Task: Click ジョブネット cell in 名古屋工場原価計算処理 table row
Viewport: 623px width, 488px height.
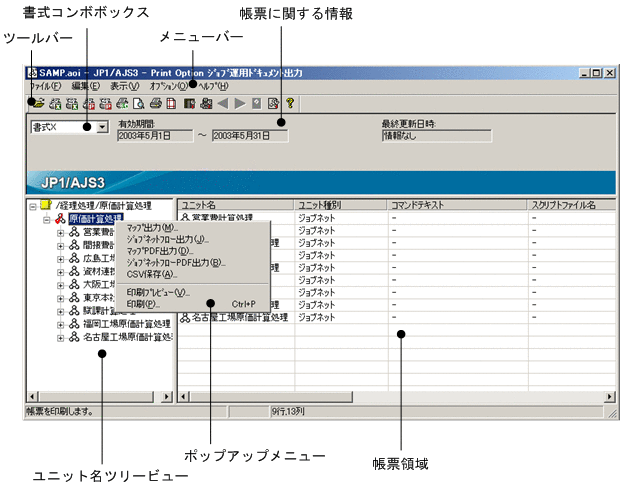Action: pos(317,317)
